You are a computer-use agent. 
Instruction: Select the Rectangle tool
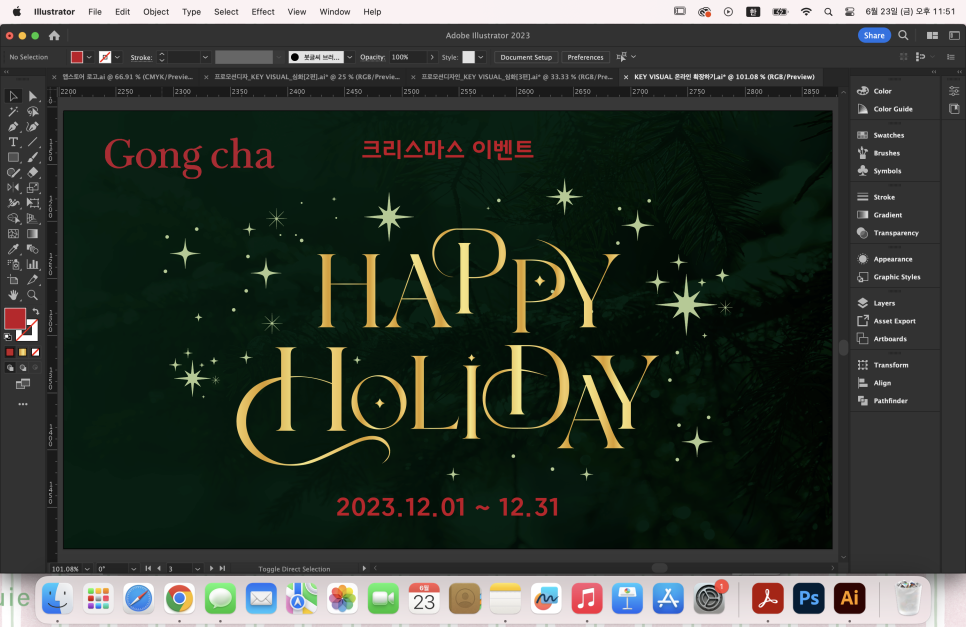tap(13, 158)
